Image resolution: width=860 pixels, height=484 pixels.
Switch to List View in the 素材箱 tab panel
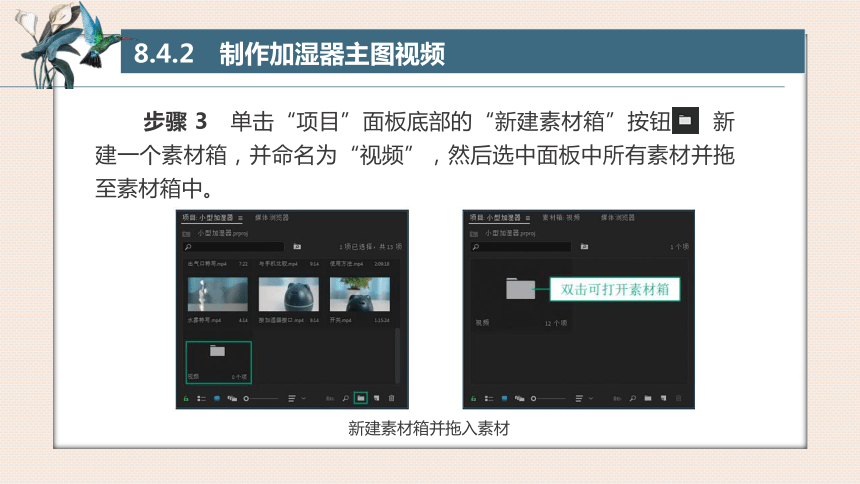489,398
